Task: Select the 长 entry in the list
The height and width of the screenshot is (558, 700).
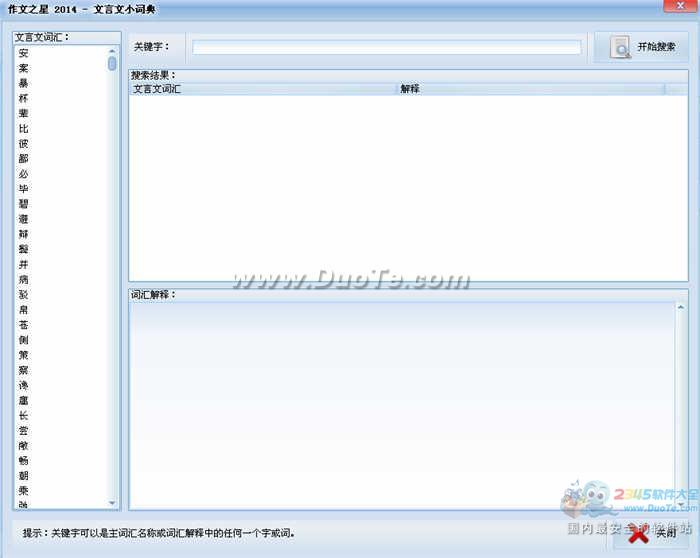Action: coord(23,415)
